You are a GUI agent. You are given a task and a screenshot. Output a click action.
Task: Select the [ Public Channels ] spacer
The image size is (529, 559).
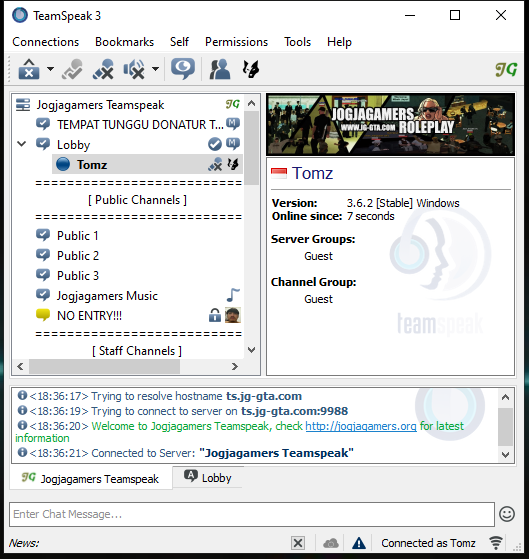pyautogui.click(x=137, y=200)
